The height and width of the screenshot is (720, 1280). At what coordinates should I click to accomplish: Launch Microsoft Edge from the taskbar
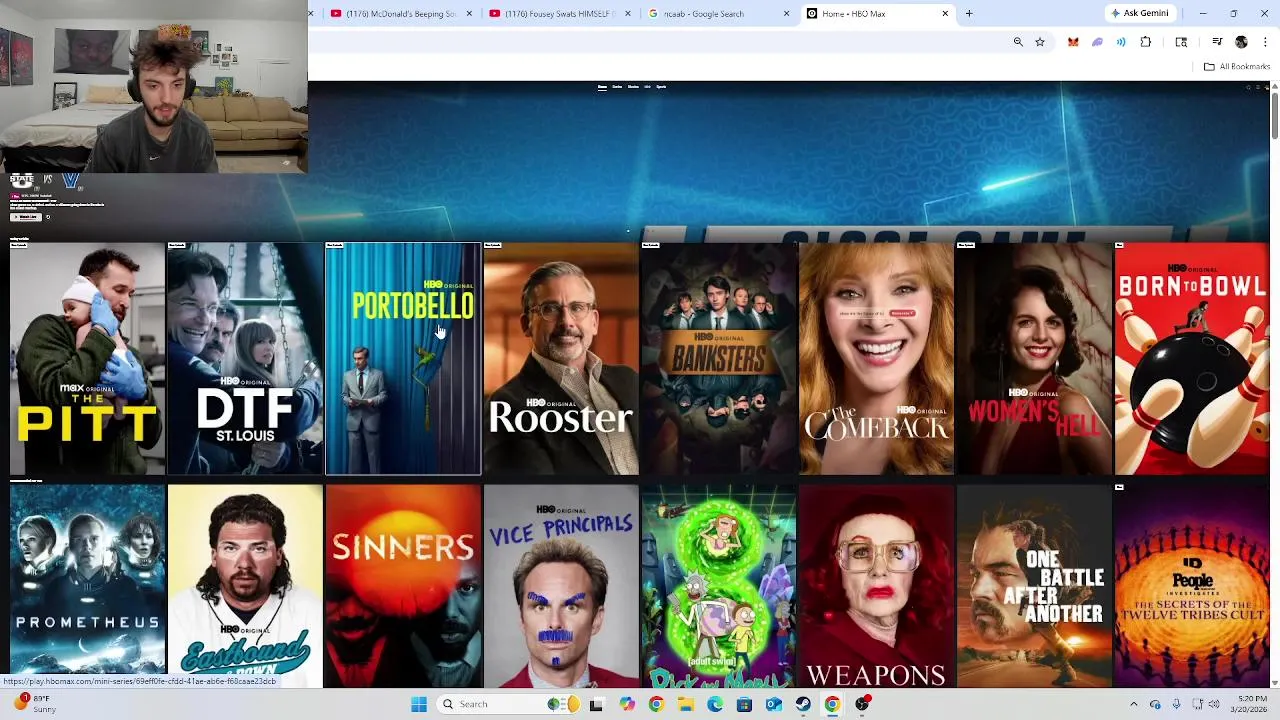[715, 704]
